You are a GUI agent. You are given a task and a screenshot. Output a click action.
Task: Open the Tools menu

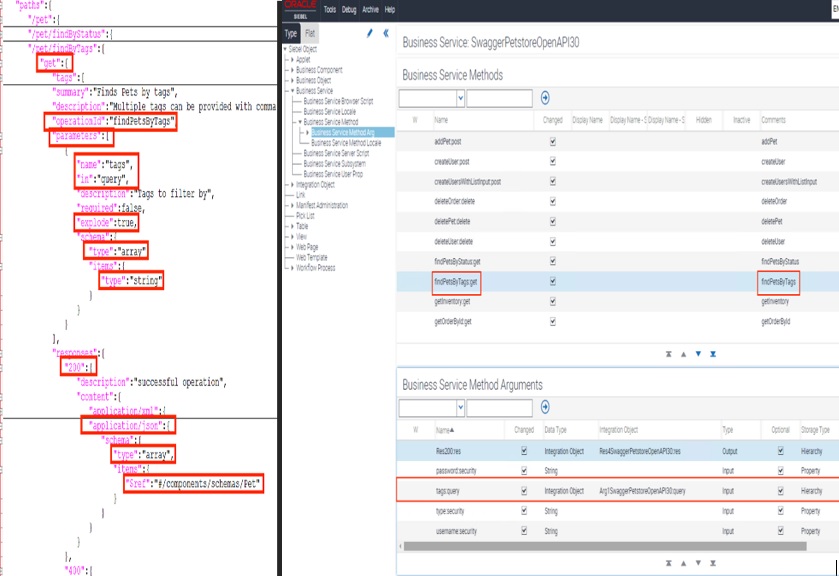click(x=330, y=10)
